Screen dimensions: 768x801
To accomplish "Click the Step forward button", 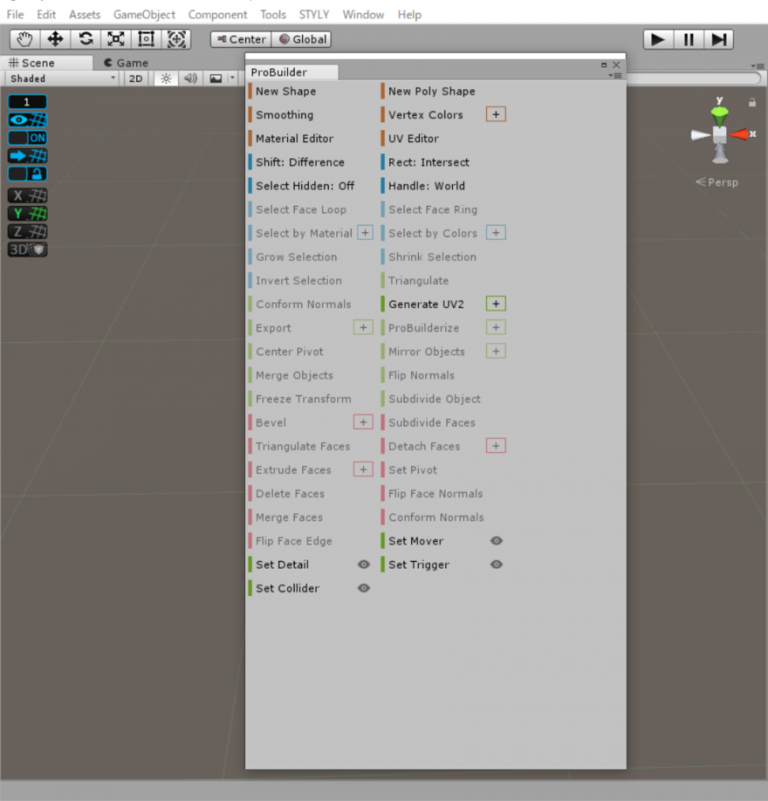I will (x=719, y=39).
